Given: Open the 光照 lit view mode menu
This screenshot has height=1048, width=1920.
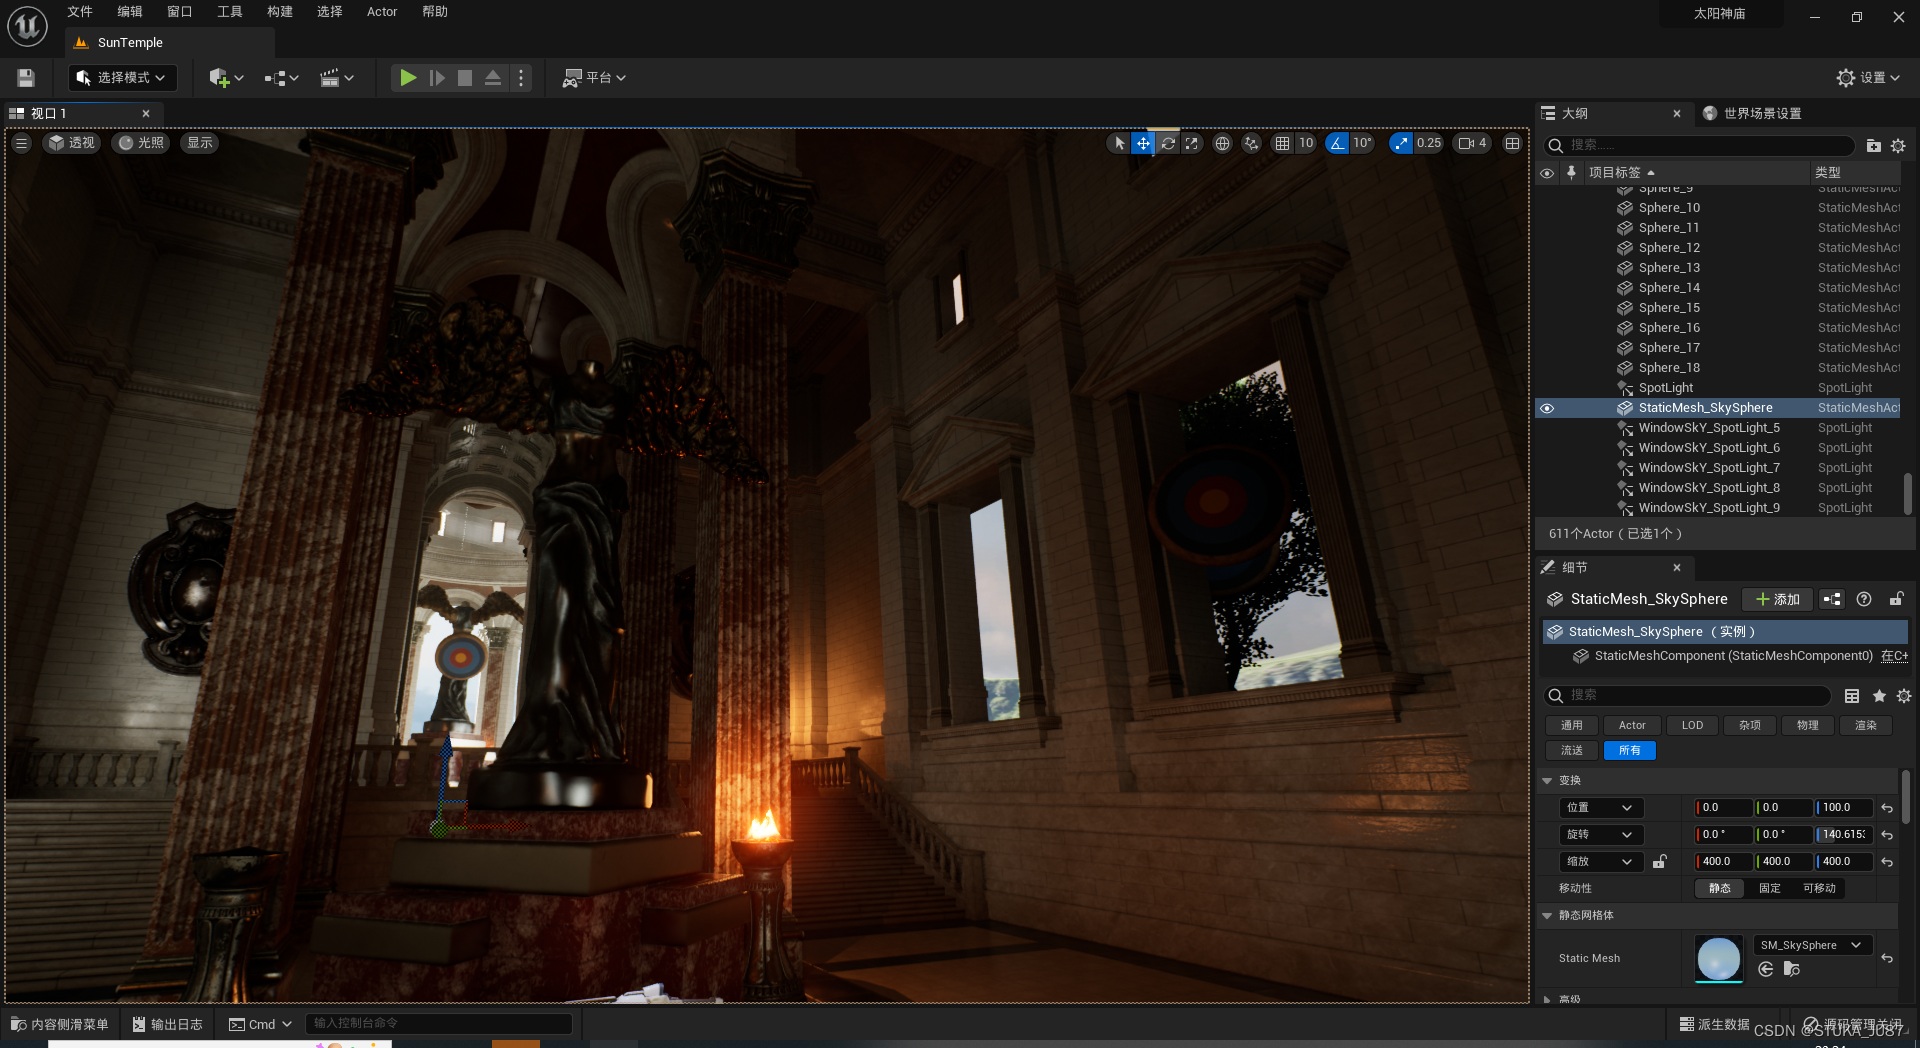Looking at the screenshot, I should point(141,143).
